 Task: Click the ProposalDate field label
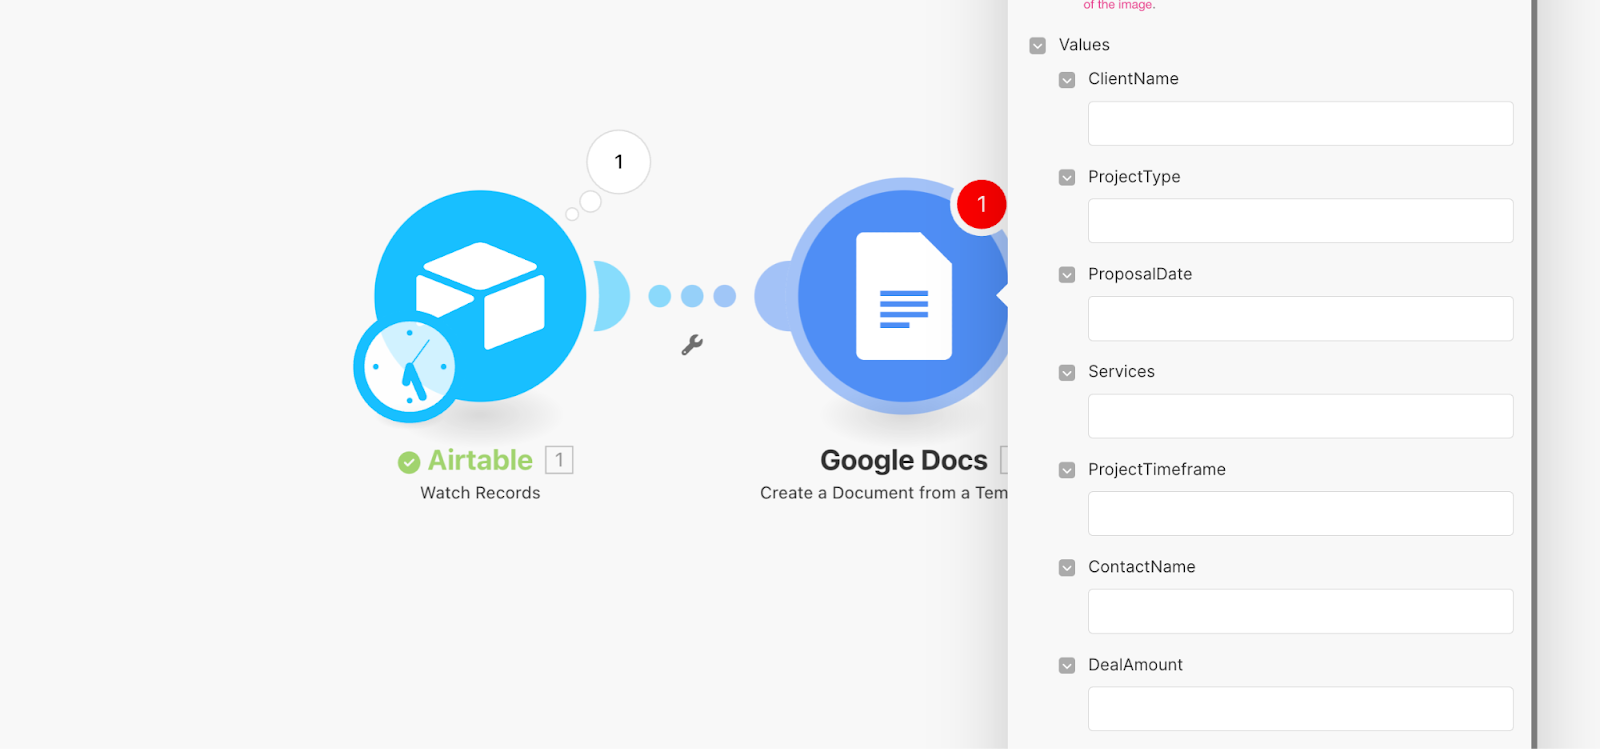click(x=1140, y=274)
